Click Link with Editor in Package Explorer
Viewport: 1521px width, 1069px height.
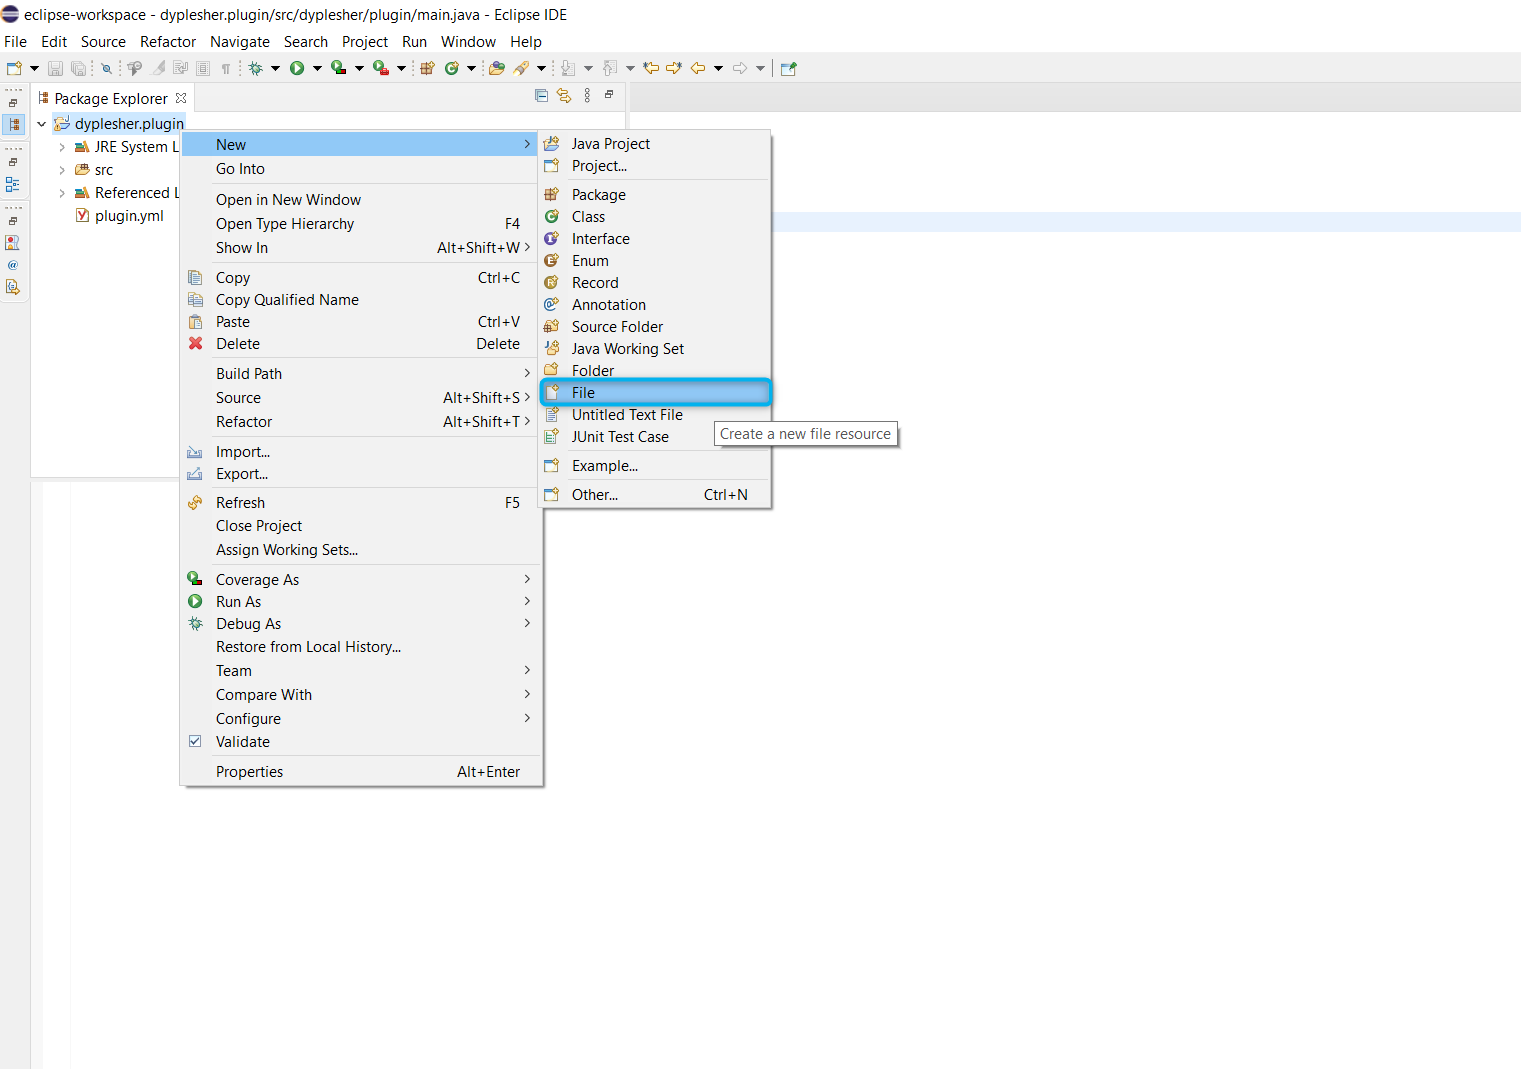564,96
